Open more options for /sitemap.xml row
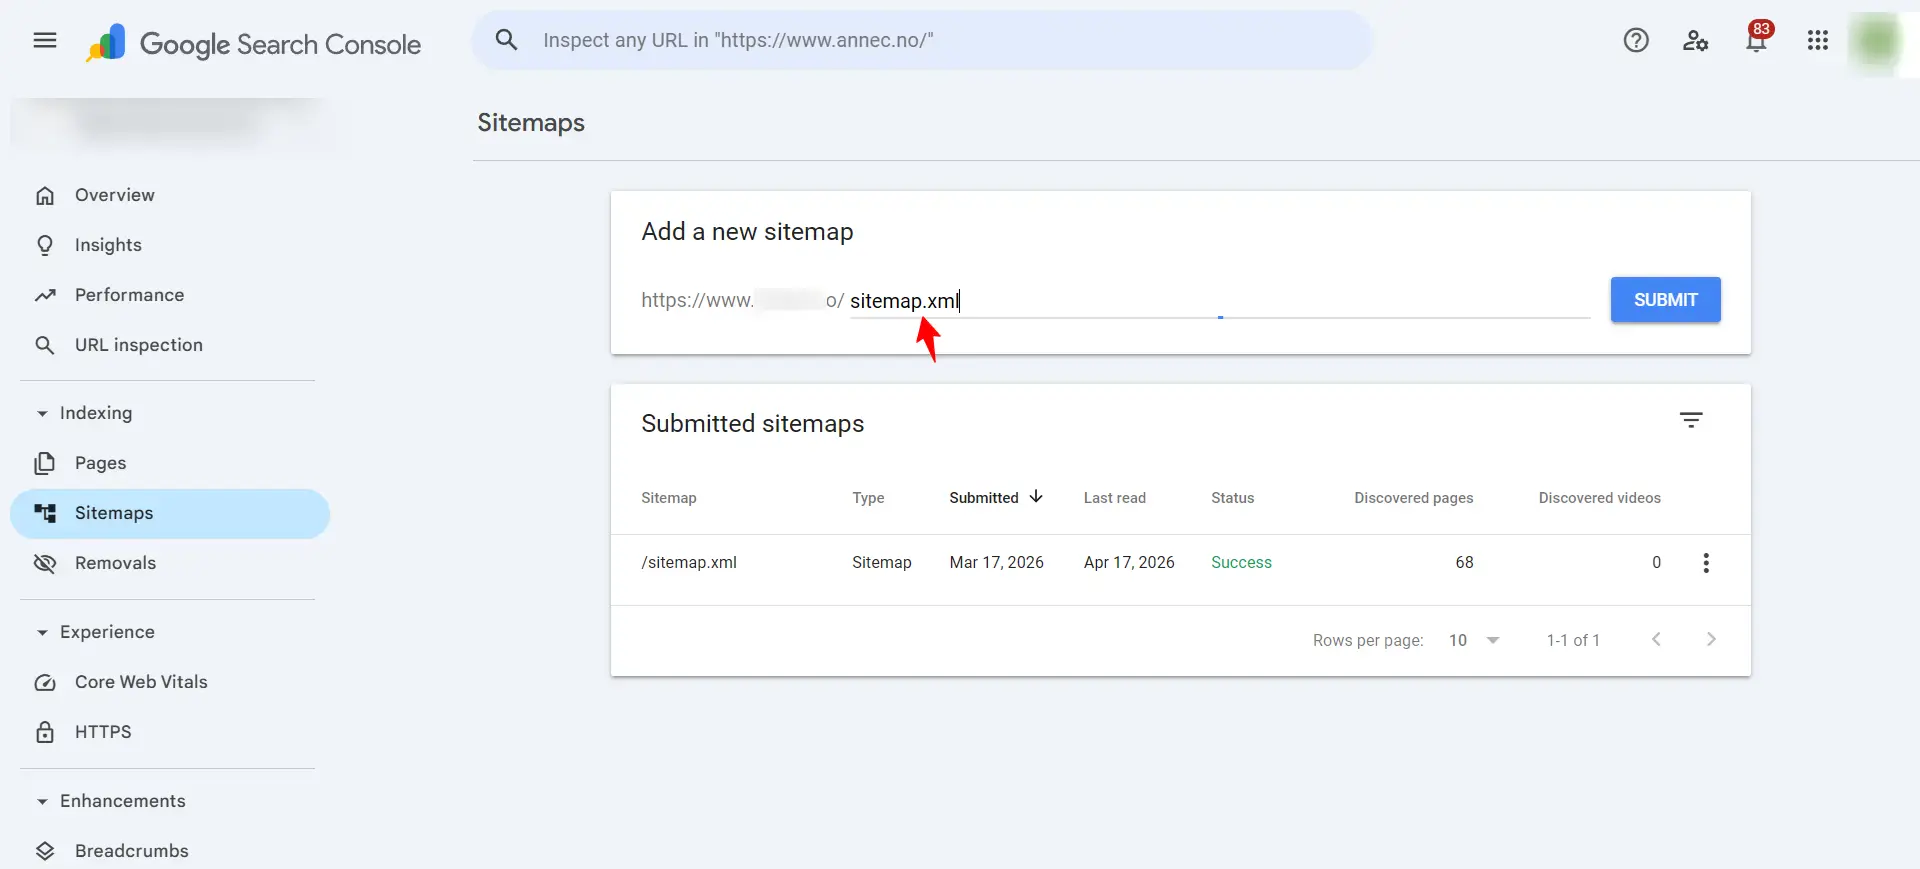 tap(1706, 563)
